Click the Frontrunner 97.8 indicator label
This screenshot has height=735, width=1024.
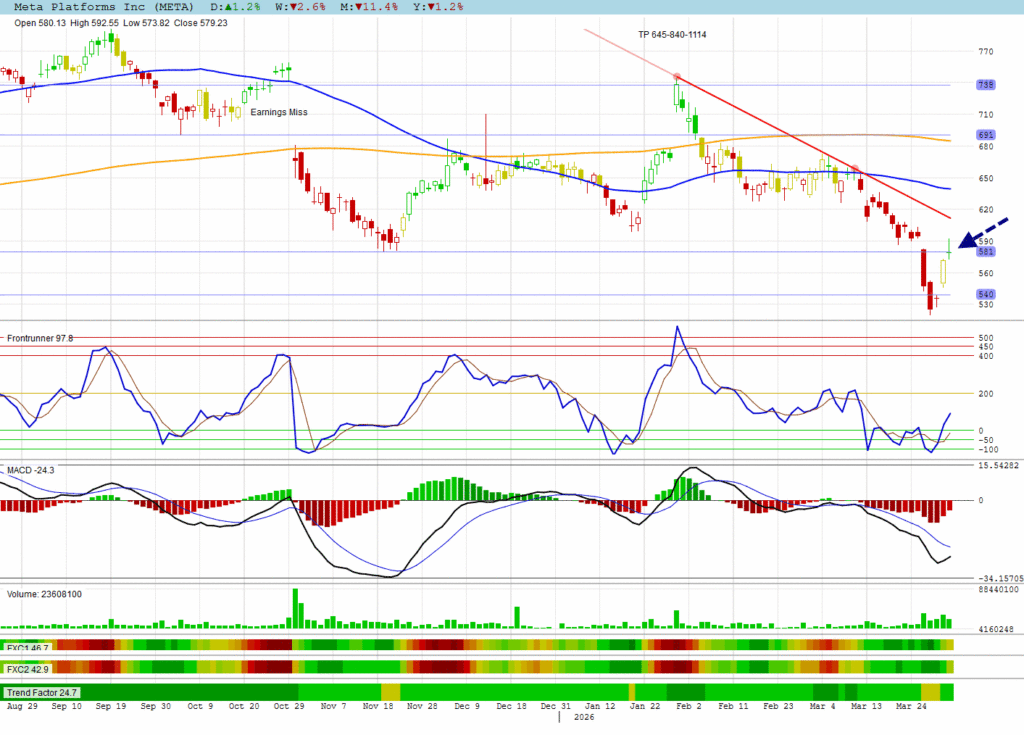coord(40,339)
